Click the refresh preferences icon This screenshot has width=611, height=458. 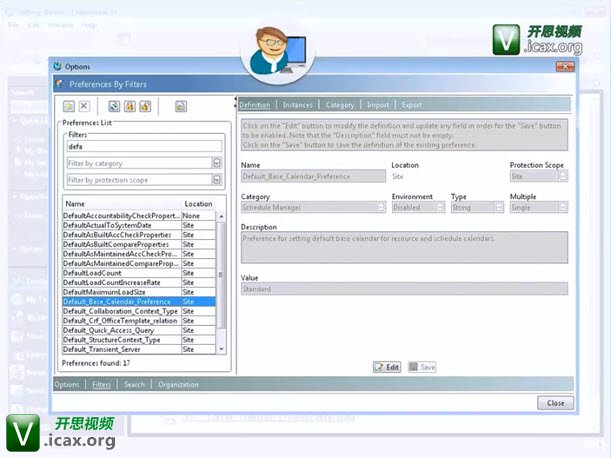click(x=114, y=106)
